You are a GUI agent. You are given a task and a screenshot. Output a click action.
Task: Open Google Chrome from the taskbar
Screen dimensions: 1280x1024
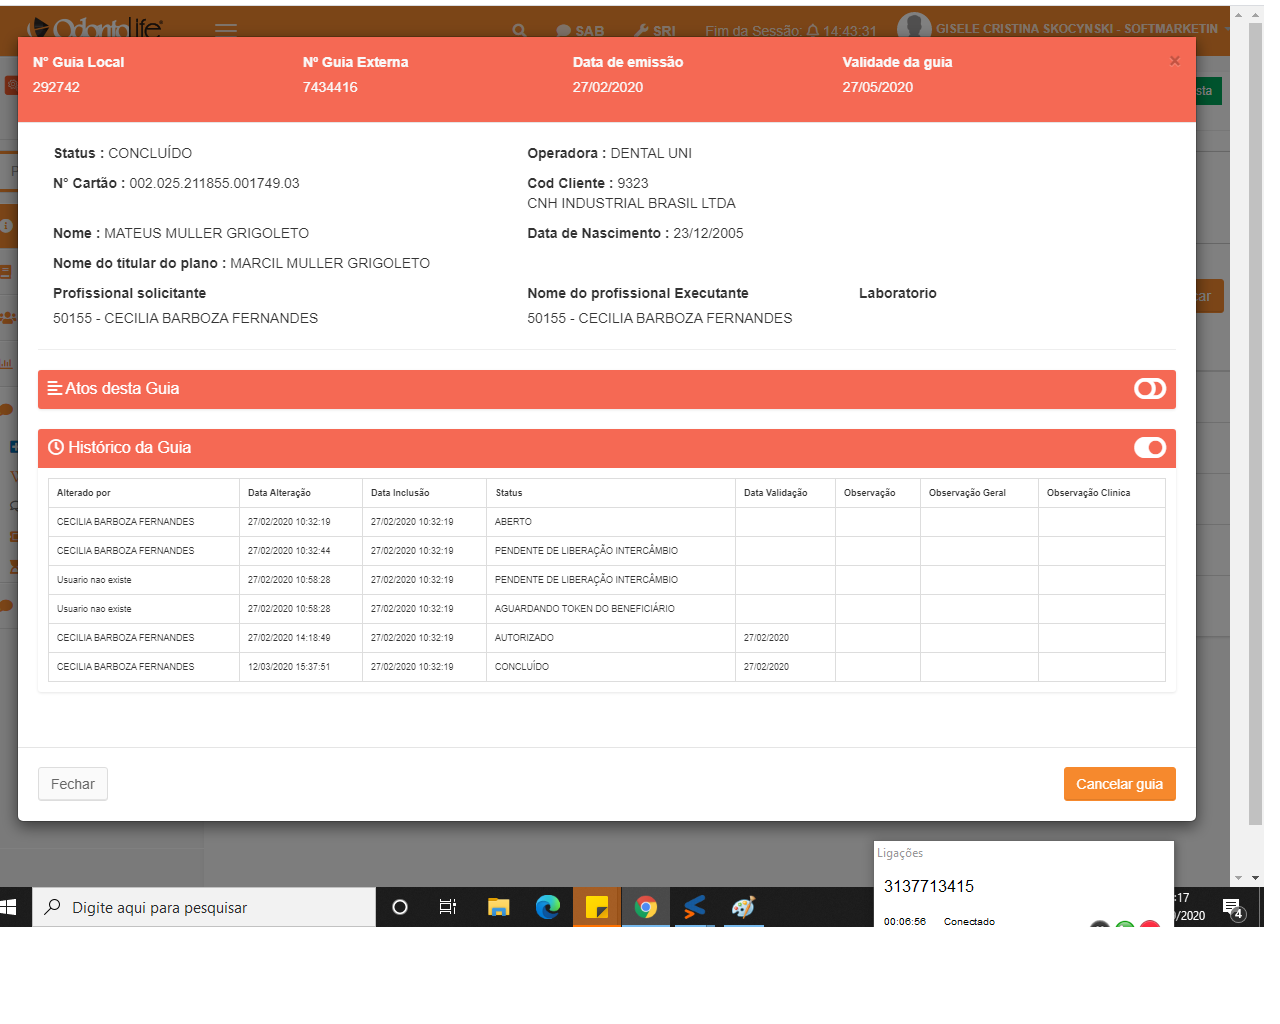[646, 907]
